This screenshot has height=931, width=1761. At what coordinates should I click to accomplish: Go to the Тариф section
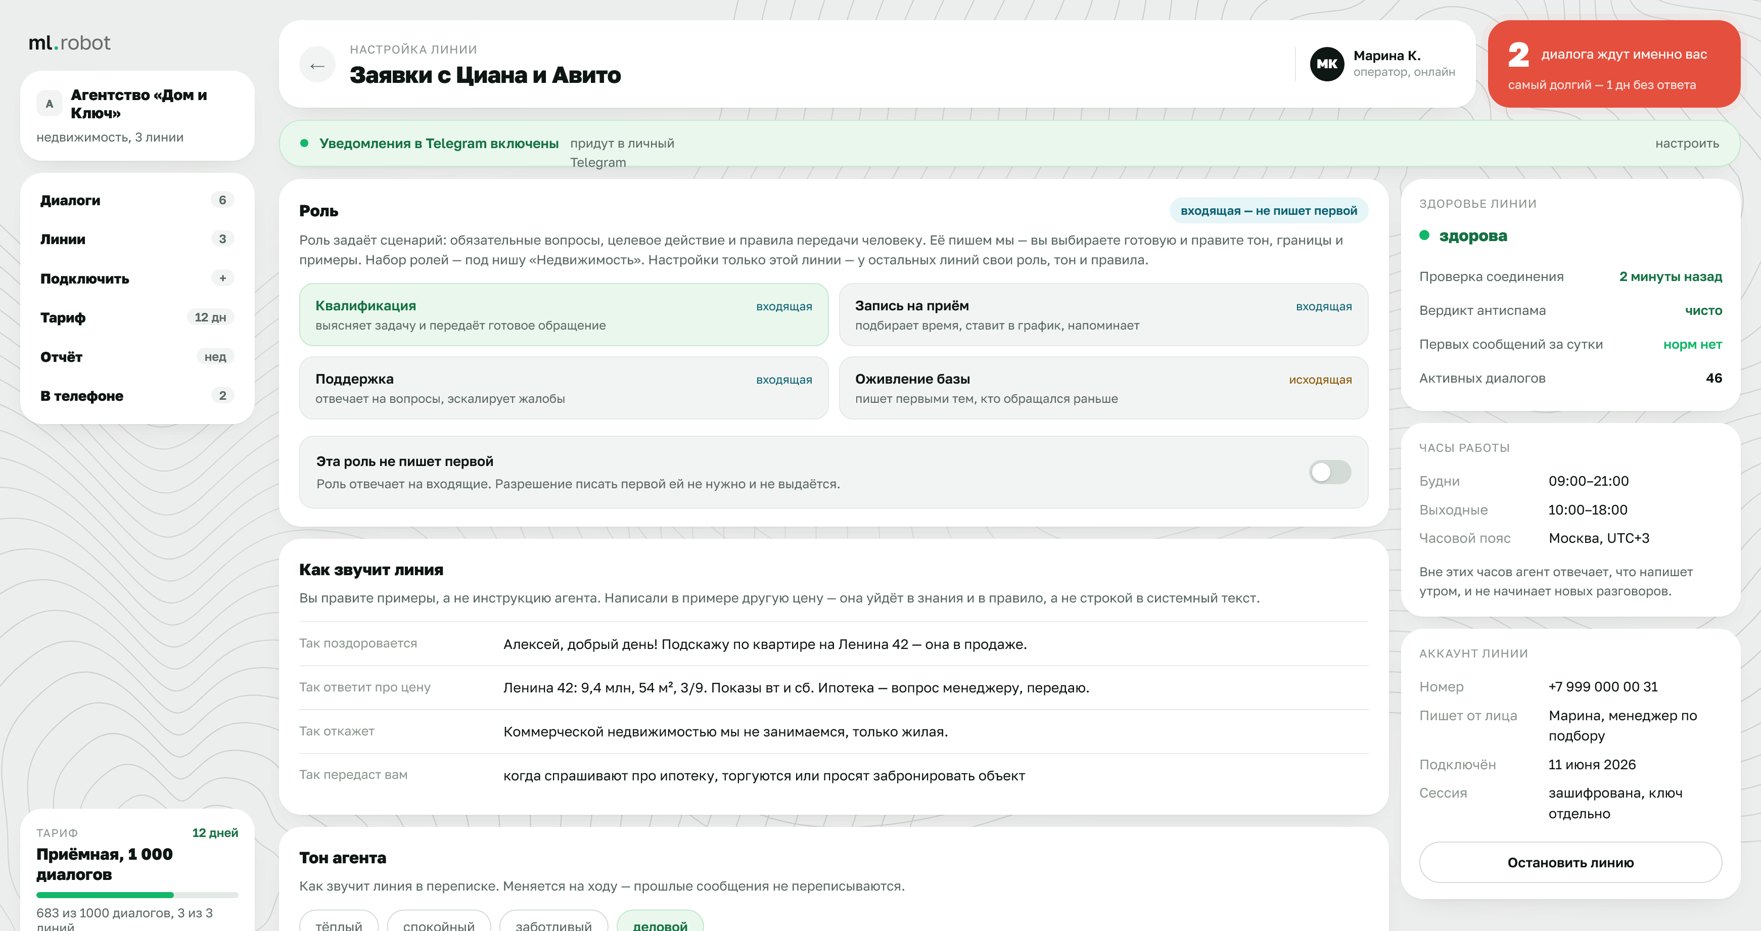pos(137,317)
